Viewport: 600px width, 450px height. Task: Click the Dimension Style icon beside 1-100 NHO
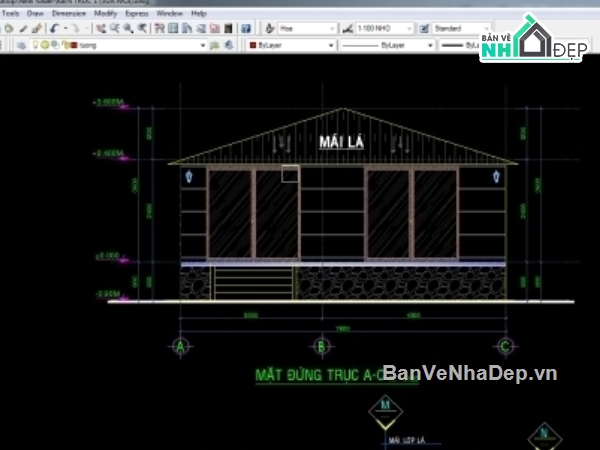[x=347, y=29]
